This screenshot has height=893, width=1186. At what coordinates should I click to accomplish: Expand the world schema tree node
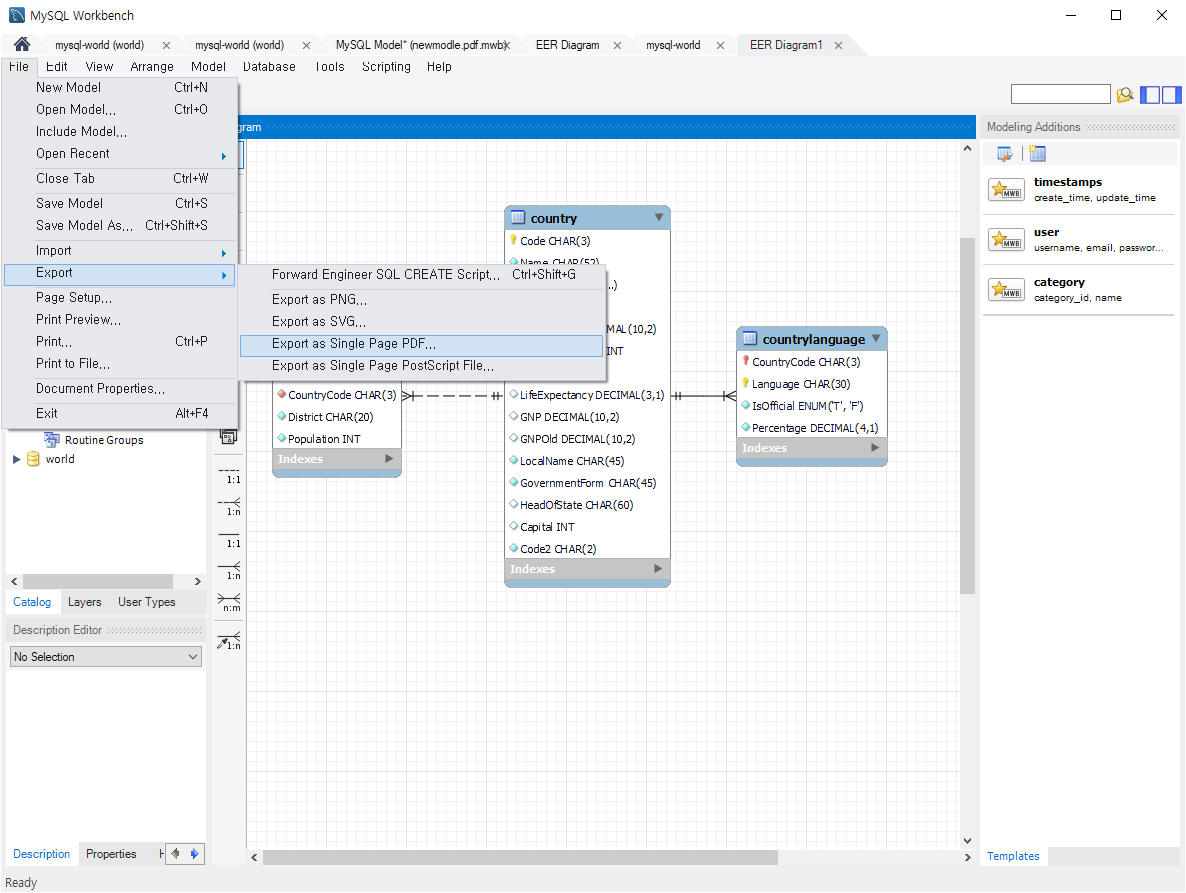[x=16, y=459]
